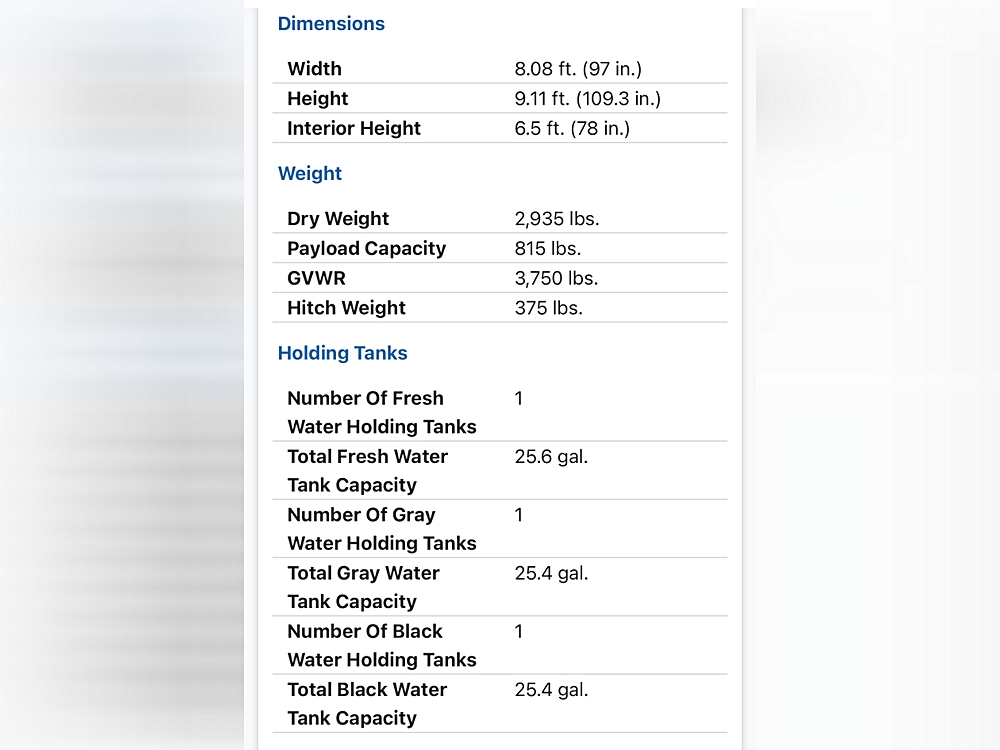The width and height of the screenshot is (1000, 750).
Task: Select the 2,935 lbs. value
Action: tap(557, 219)
